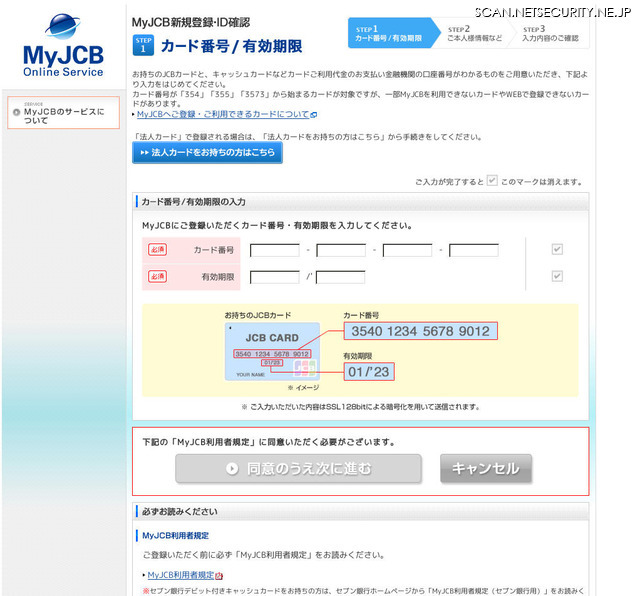The image size is (640, 596).
Task: Focus second card number input field
Action: click(341, 250)
